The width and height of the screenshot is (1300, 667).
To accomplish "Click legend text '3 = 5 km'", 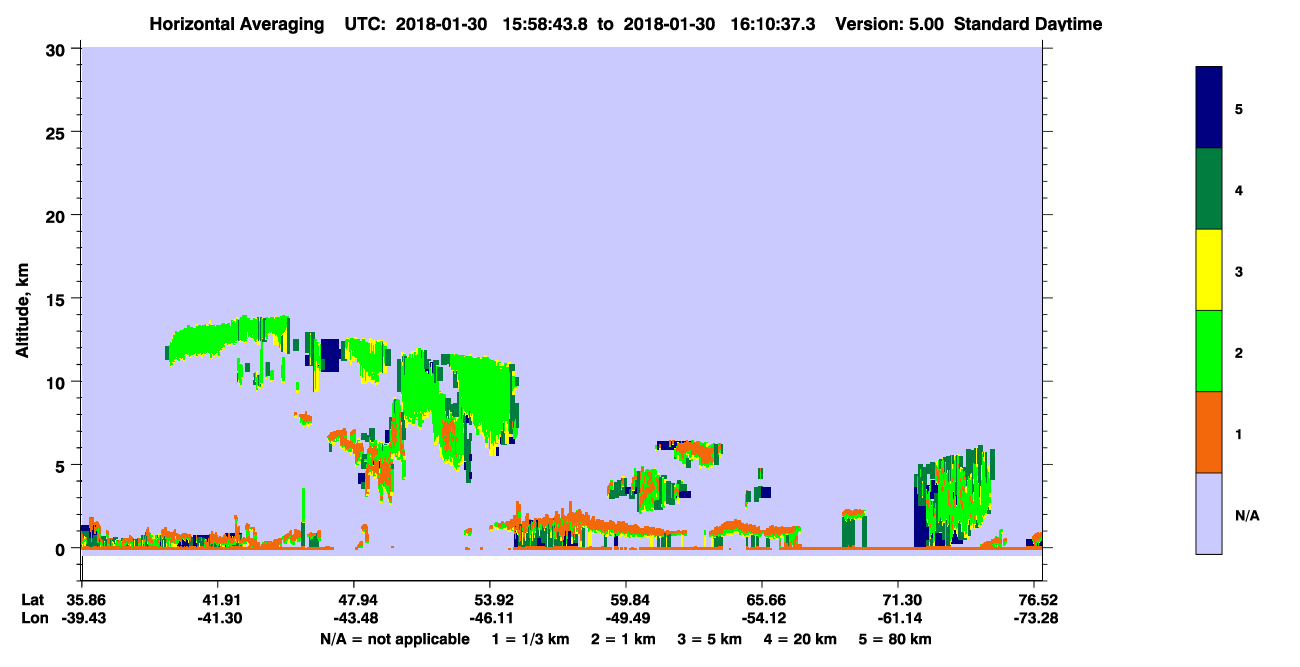I will click(710, 639).
